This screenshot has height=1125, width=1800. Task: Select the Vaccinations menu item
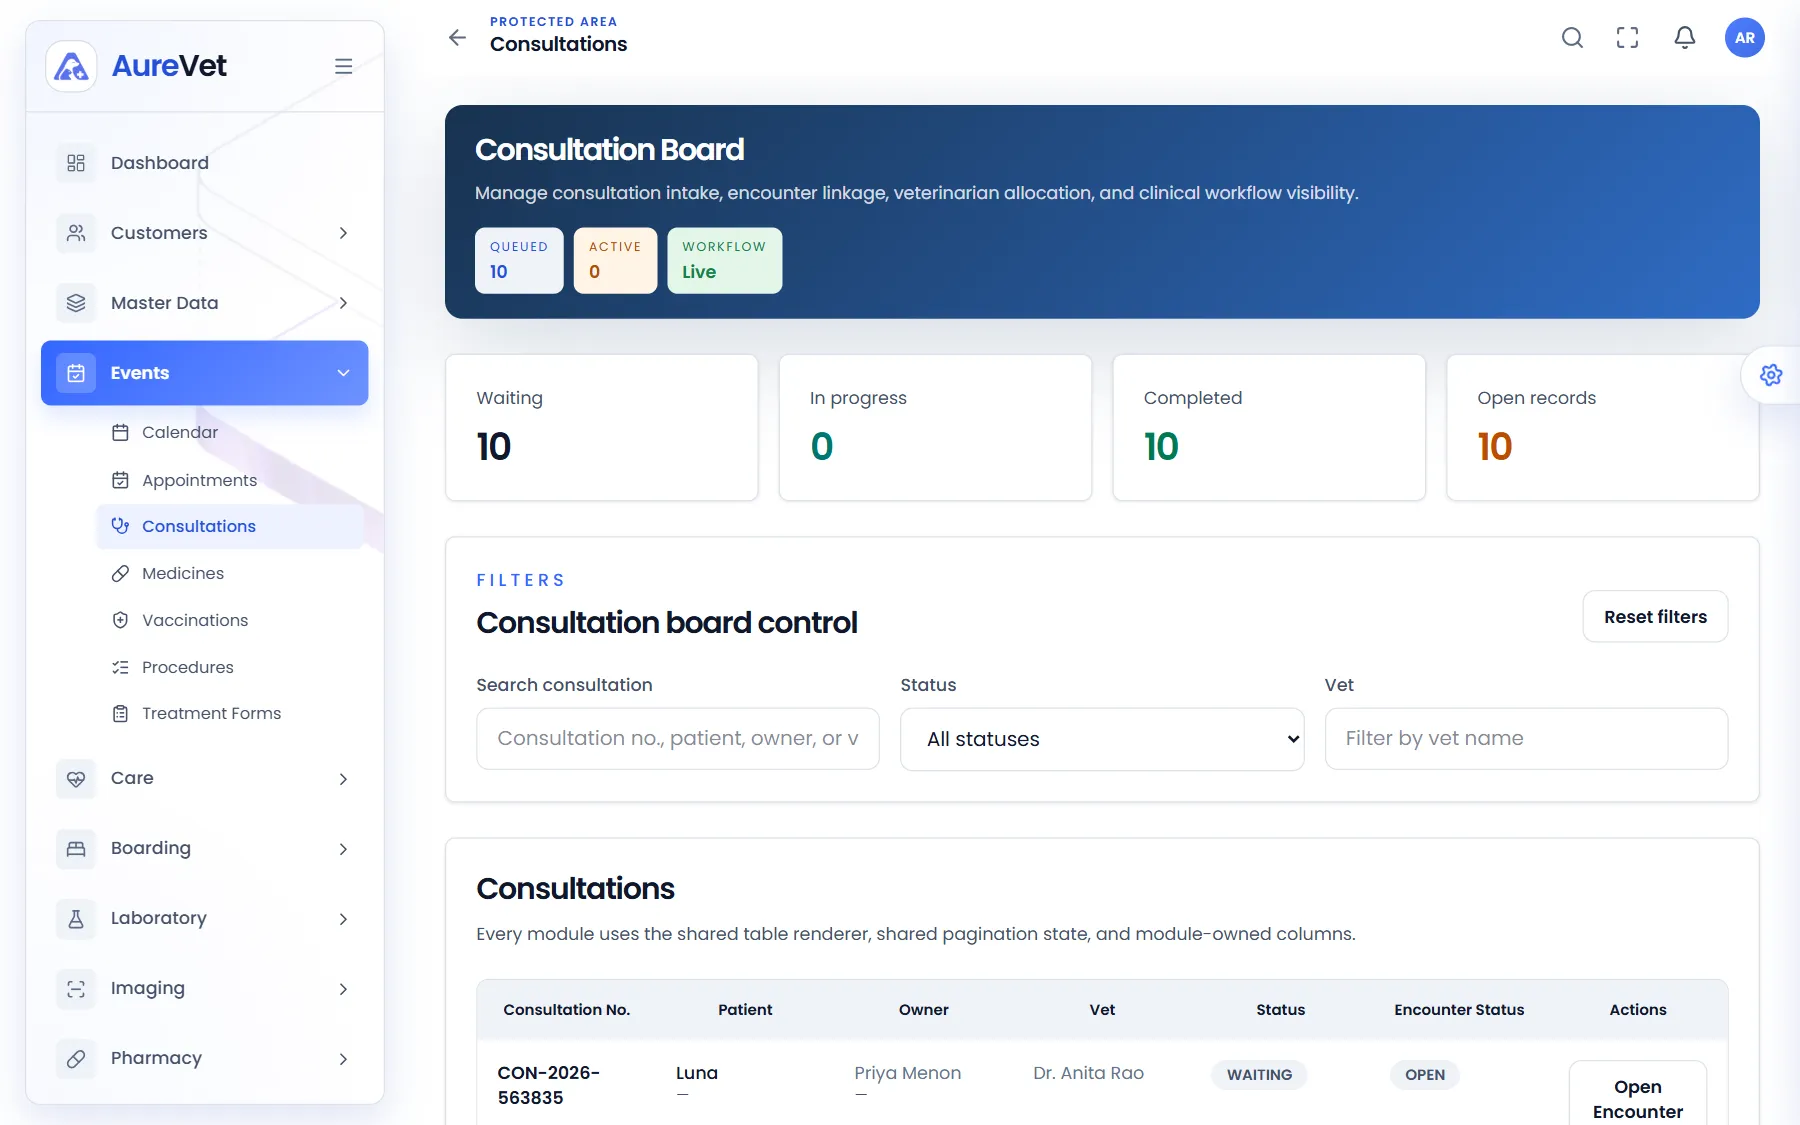tap(230, 620)
